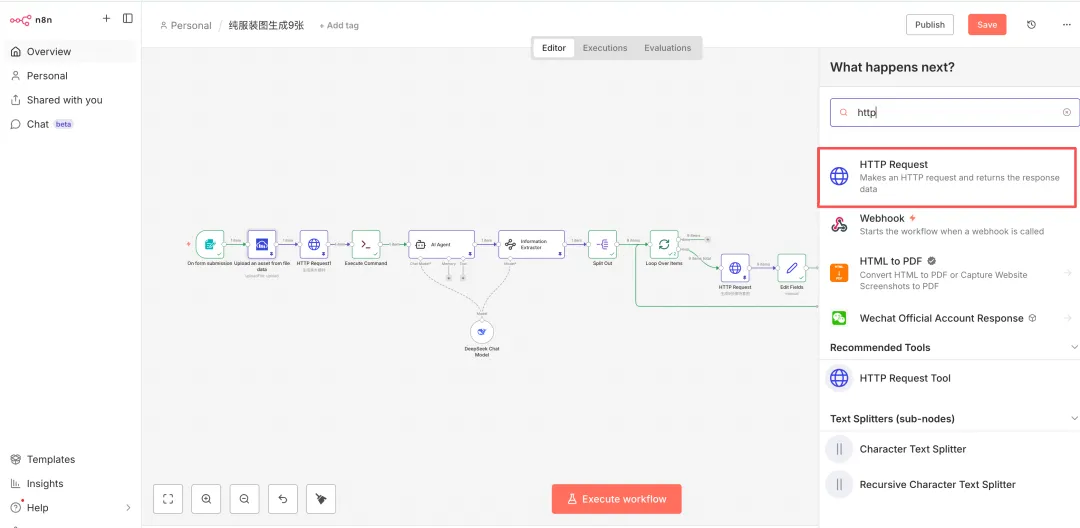Select the Execute Command node
The height and width of the screenshot is (528, 1080).
click(366, 244)
